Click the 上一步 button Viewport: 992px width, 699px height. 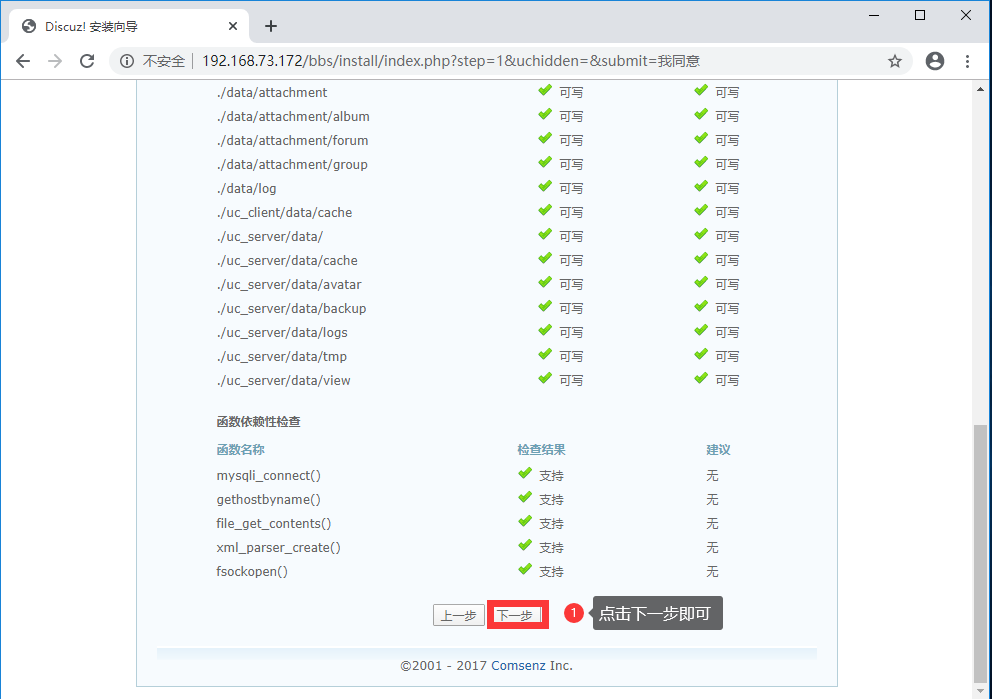click(459, 615)
